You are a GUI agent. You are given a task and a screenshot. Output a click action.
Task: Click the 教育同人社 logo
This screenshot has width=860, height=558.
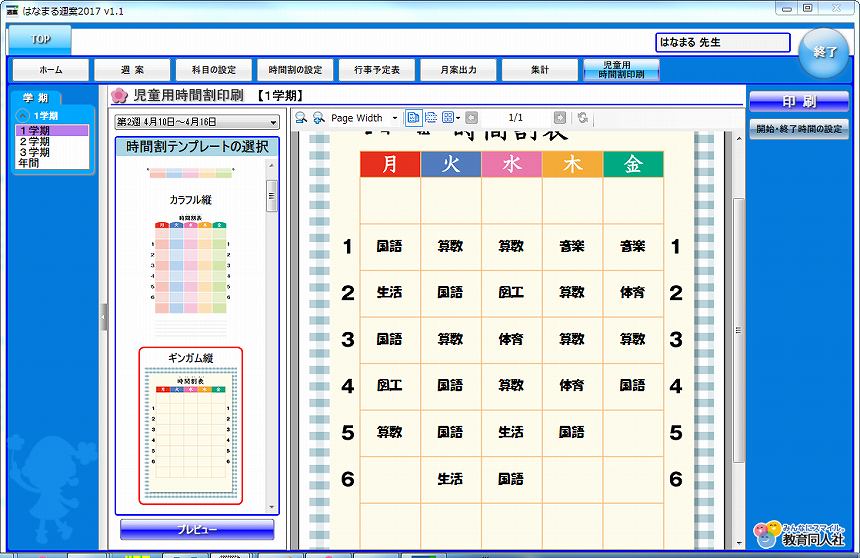click(x=799, y=534)
